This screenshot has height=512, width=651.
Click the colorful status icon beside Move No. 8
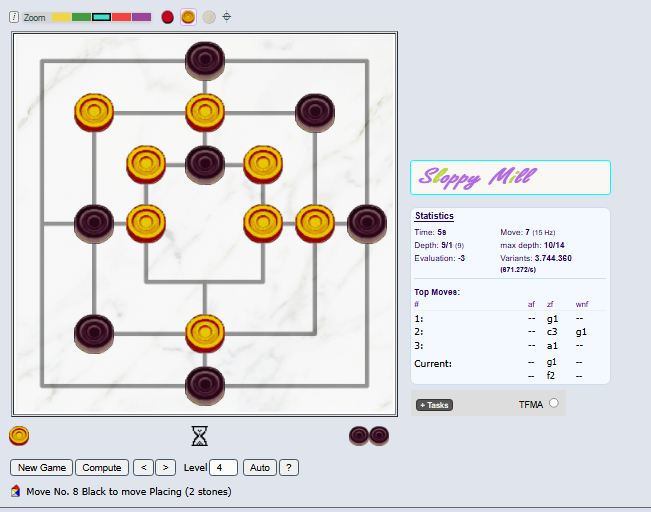15,491
